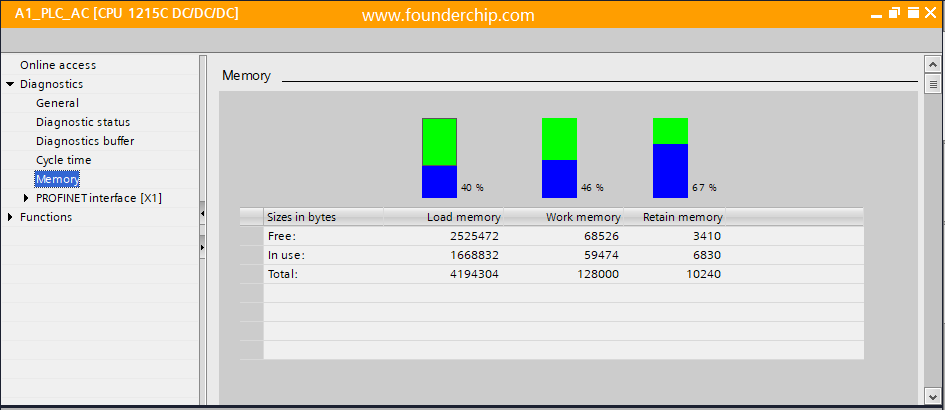
Task: Expand the PROFINET interface [X1] node
Action: pos(26,198)
